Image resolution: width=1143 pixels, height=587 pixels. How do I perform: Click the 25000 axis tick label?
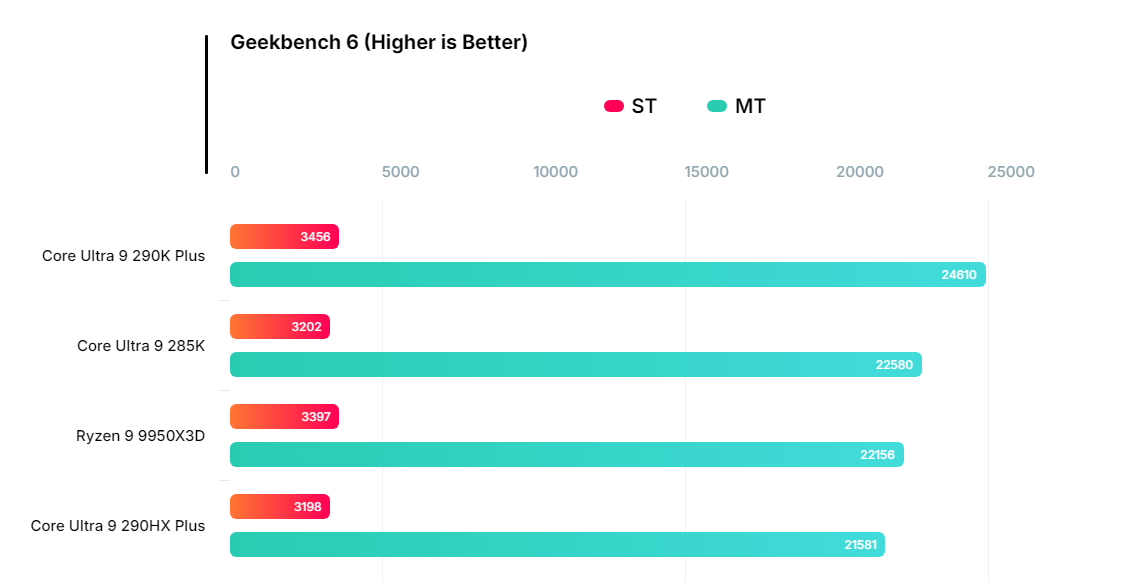coord(1011,172)
